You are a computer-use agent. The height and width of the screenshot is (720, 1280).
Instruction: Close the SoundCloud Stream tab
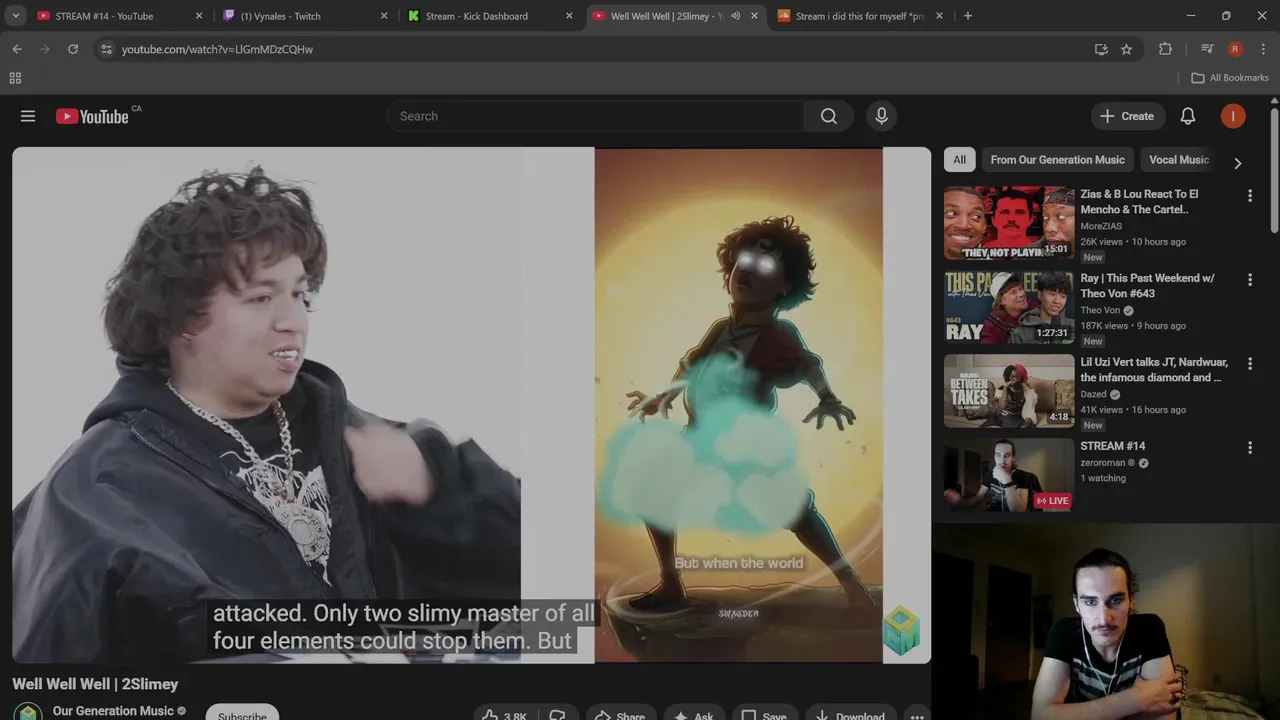[x=939, y=16]
